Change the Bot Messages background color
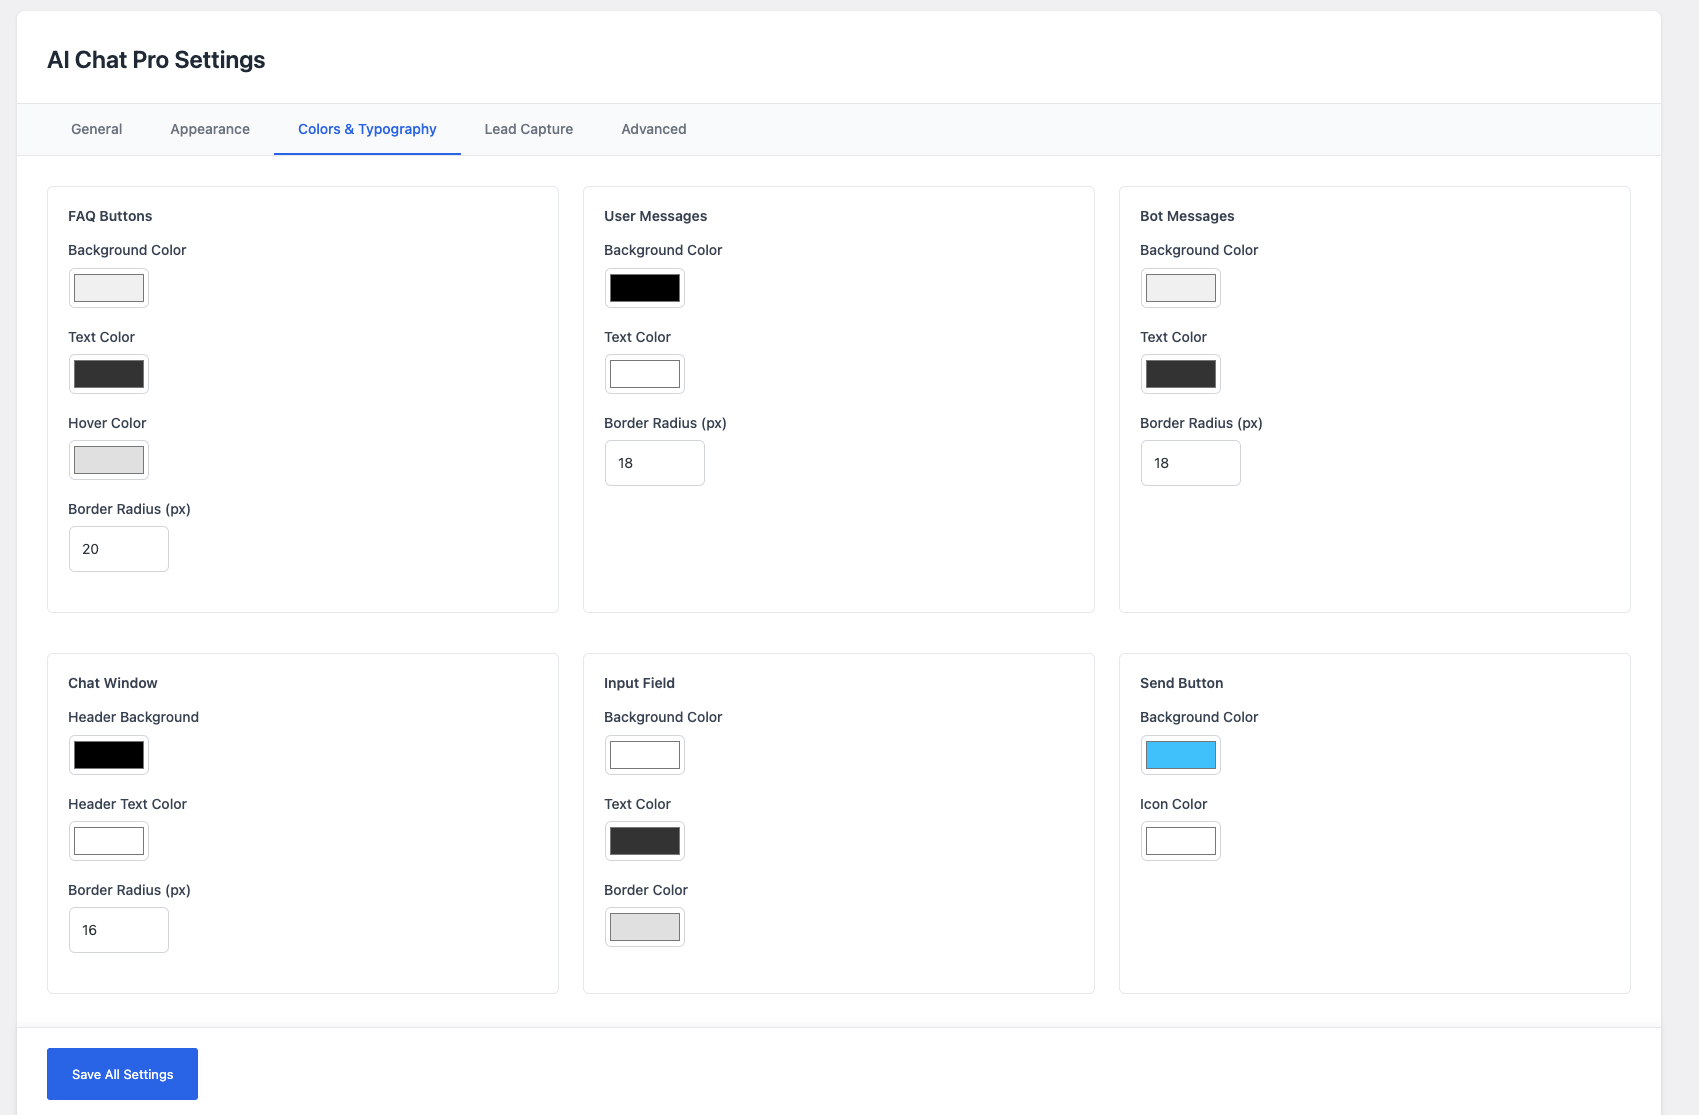The width and height of the screenshot is (1699, 1115). point(1180,287)
